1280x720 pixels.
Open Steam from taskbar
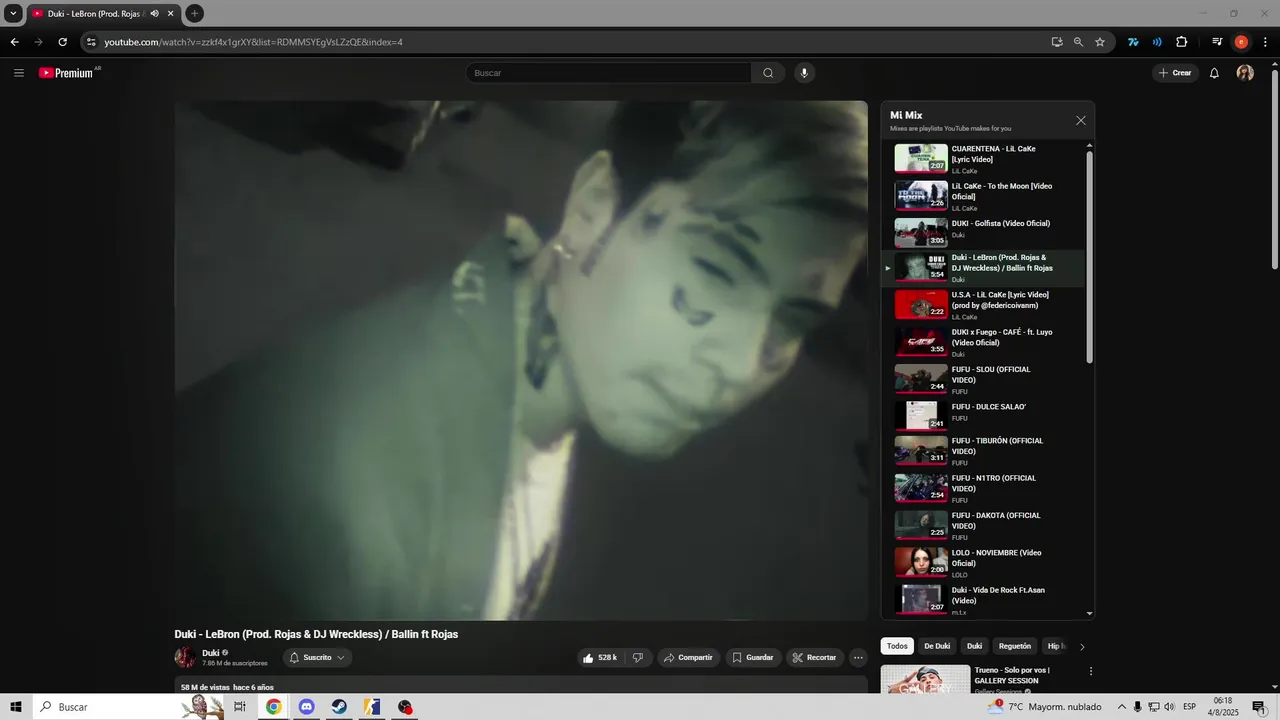point(340,707)
